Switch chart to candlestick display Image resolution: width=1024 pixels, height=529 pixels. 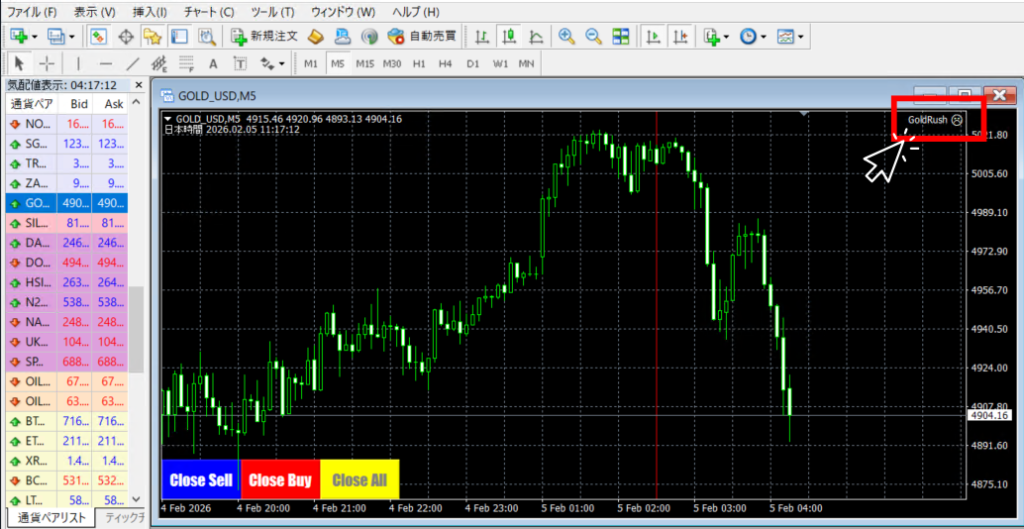click(509, 37)
